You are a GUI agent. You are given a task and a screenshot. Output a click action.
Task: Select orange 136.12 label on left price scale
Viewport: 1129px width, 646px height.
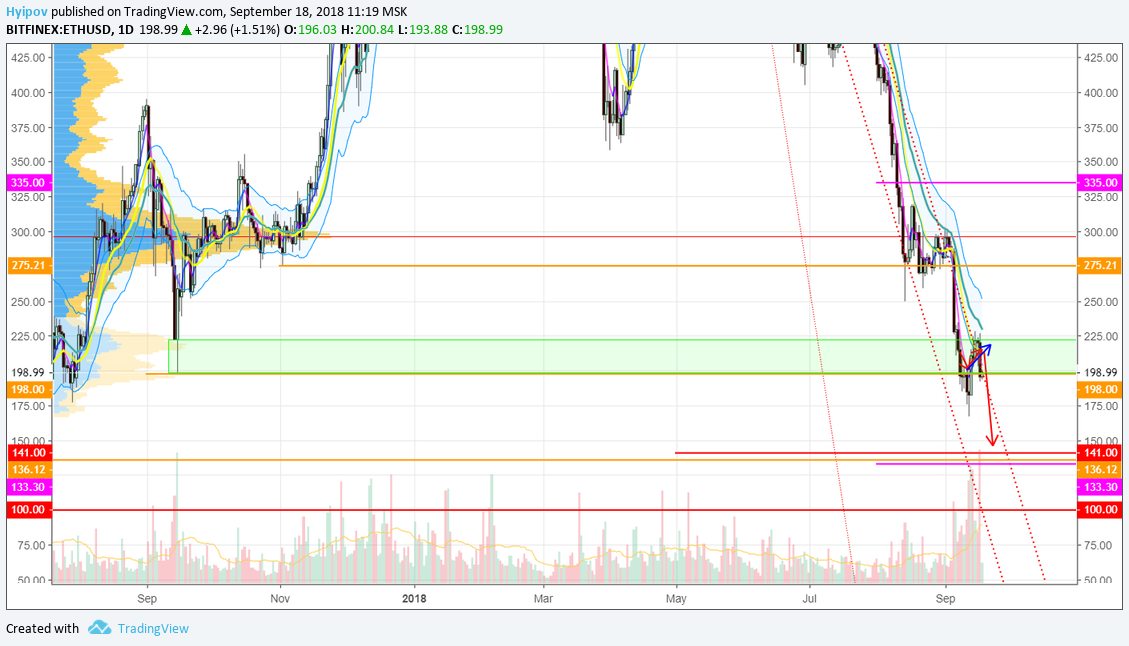click(x=28, y=470)
